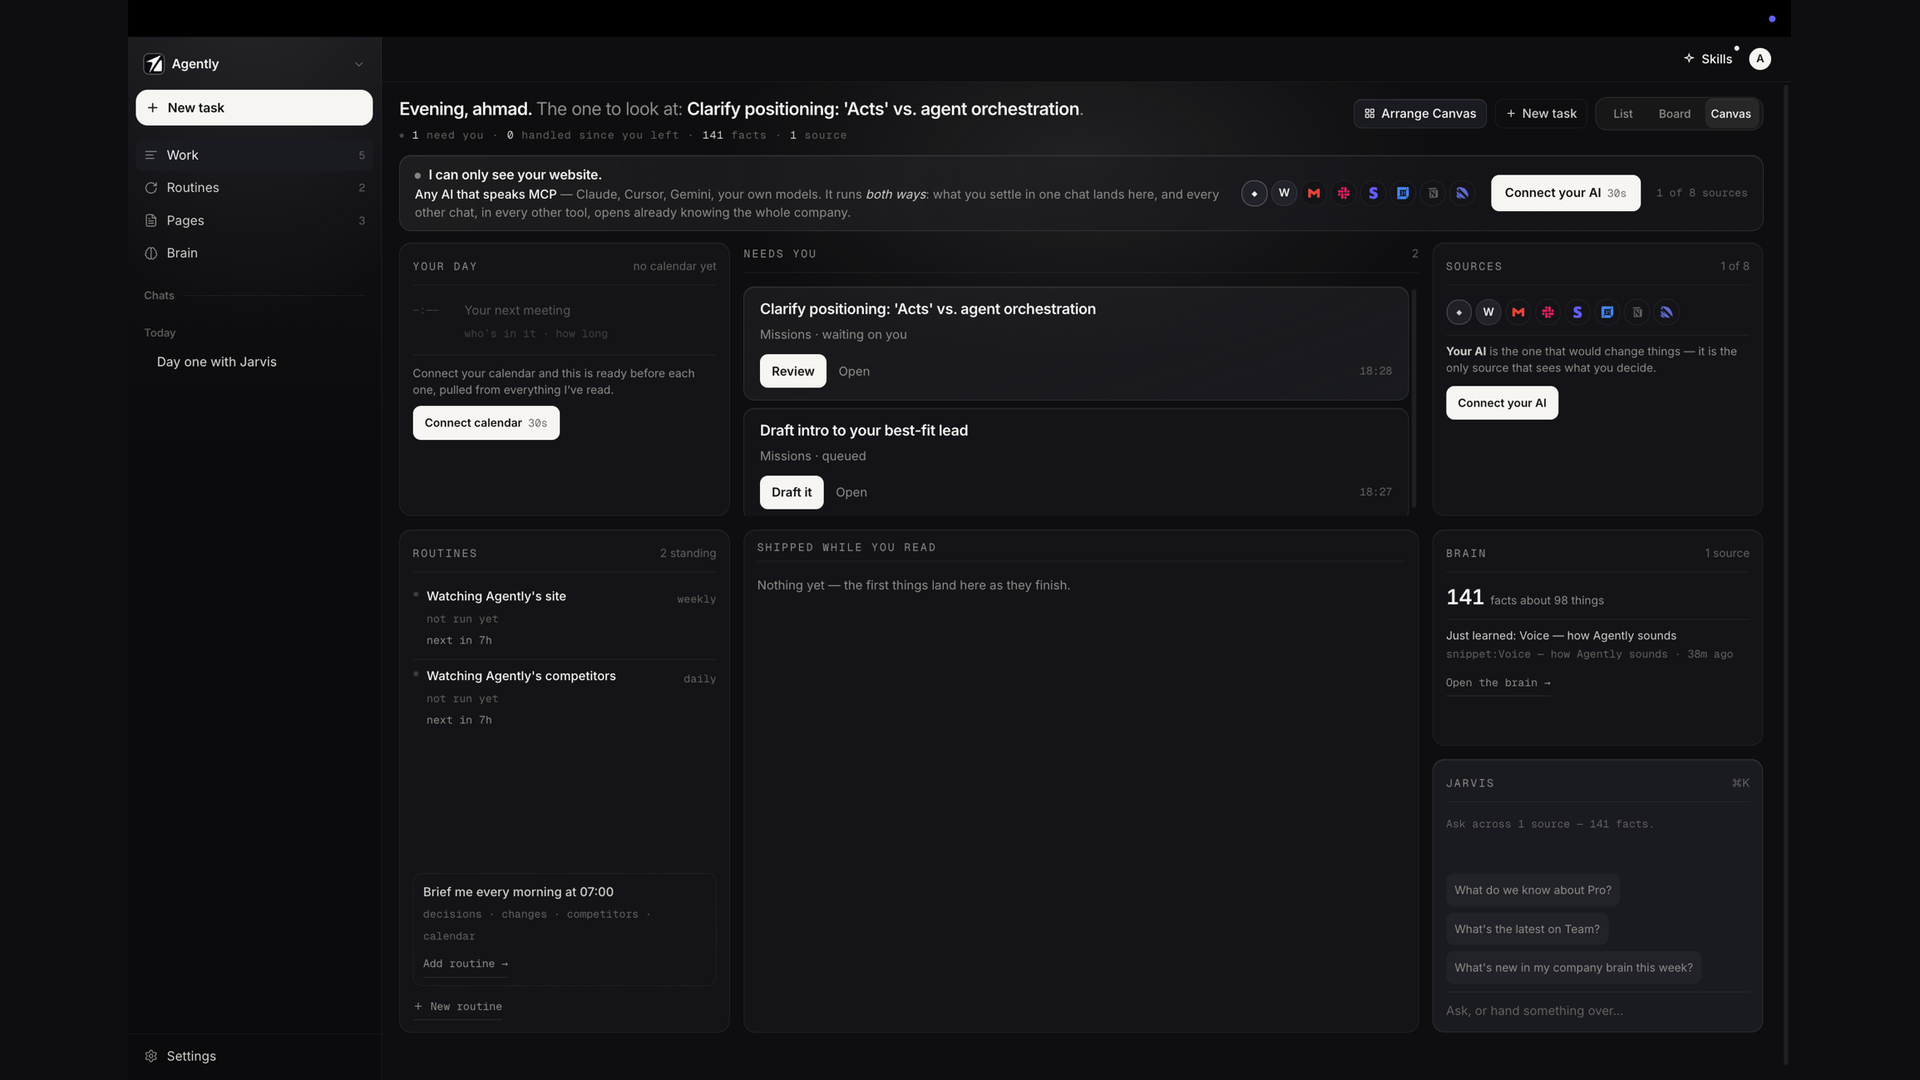Go to Pages in the sidebar
The height and width of the screenshot is (1080, 1920).
[254, 221]
